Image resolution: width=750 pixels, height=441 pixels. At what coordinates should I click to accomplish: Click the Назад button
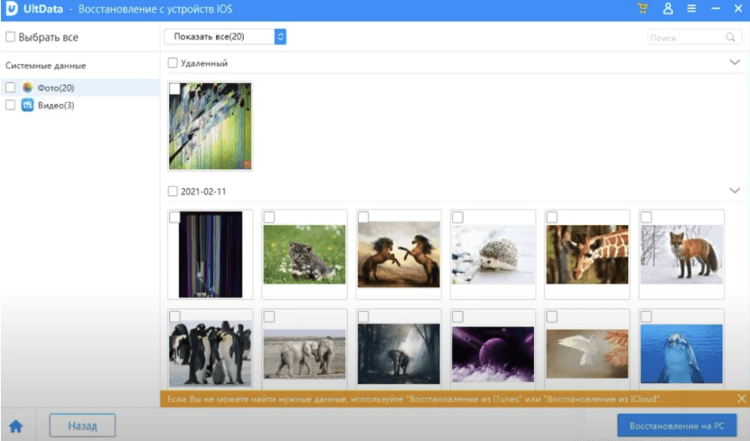click(82, 425)
